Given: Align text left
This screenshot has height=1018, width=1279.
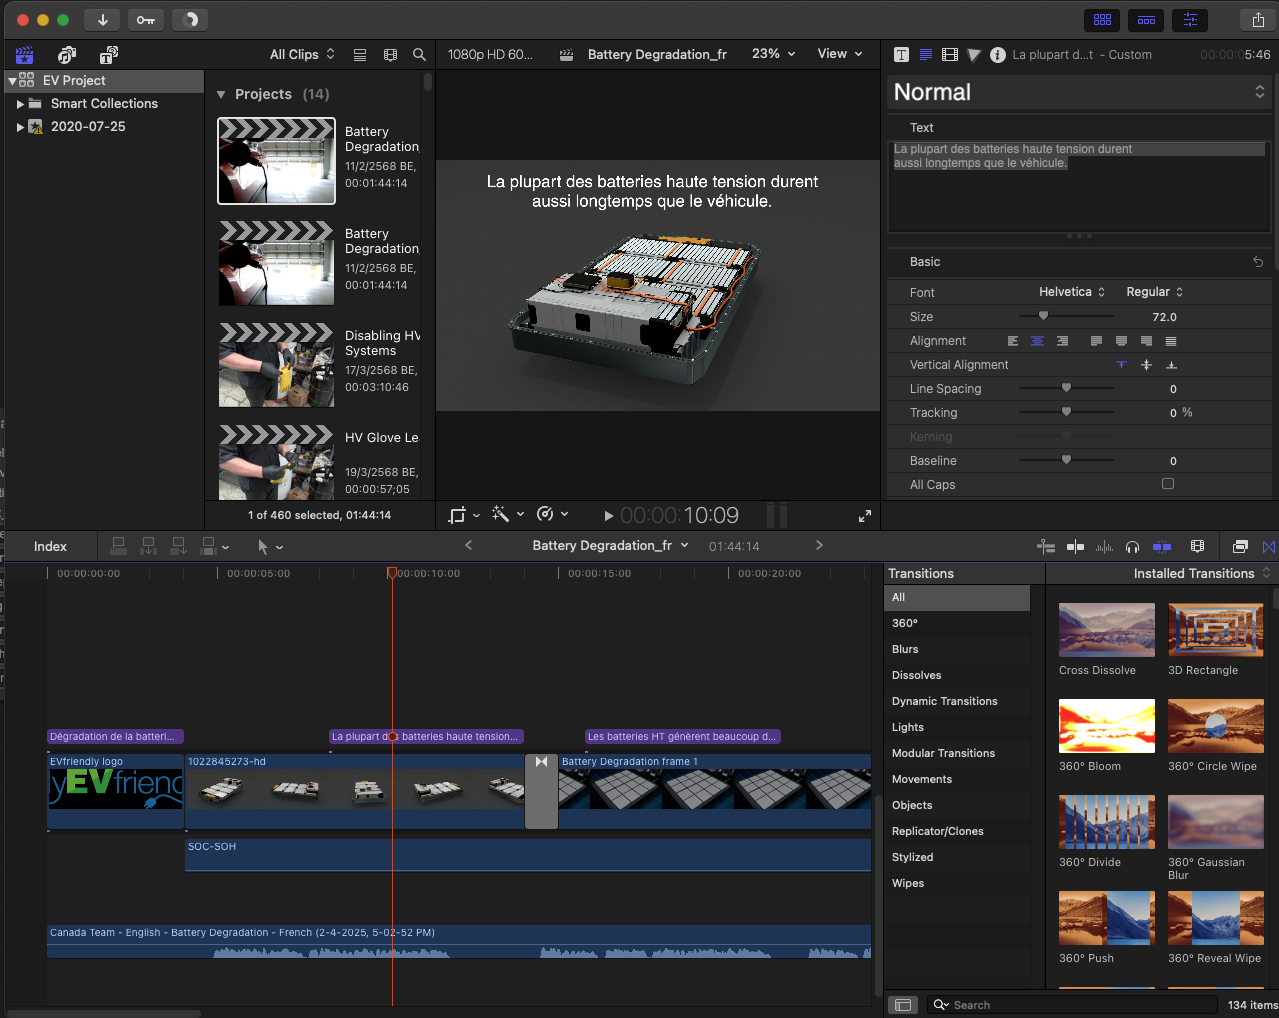Looking at the screenshot, I should click(1013, 341).
